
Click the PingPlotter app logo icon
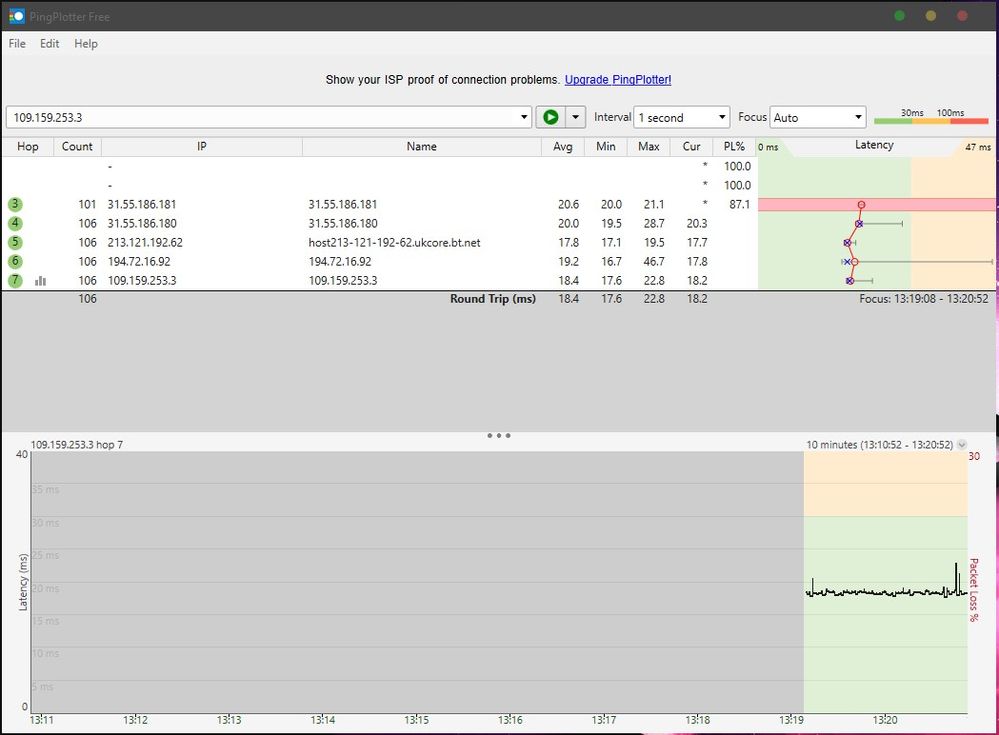point(16,15)
